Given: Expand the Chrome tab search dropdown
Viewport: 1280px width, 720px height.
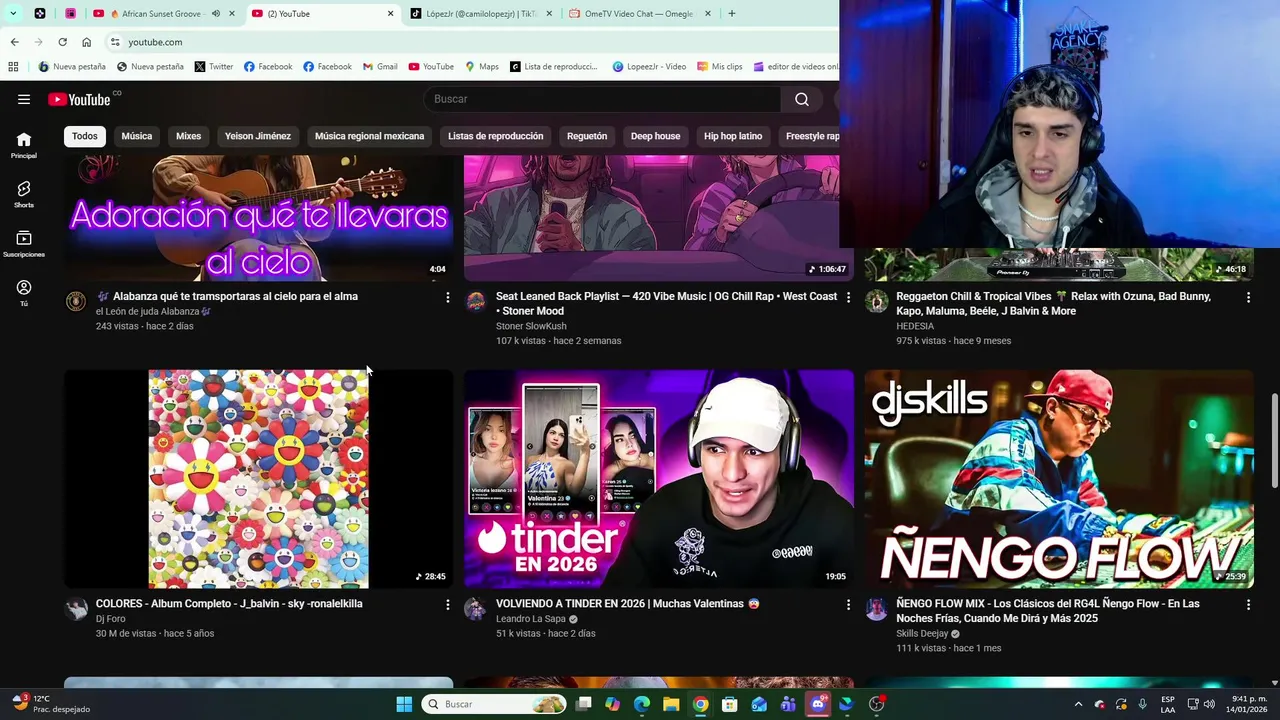Looking at the screenshot, I should point(13,14).
